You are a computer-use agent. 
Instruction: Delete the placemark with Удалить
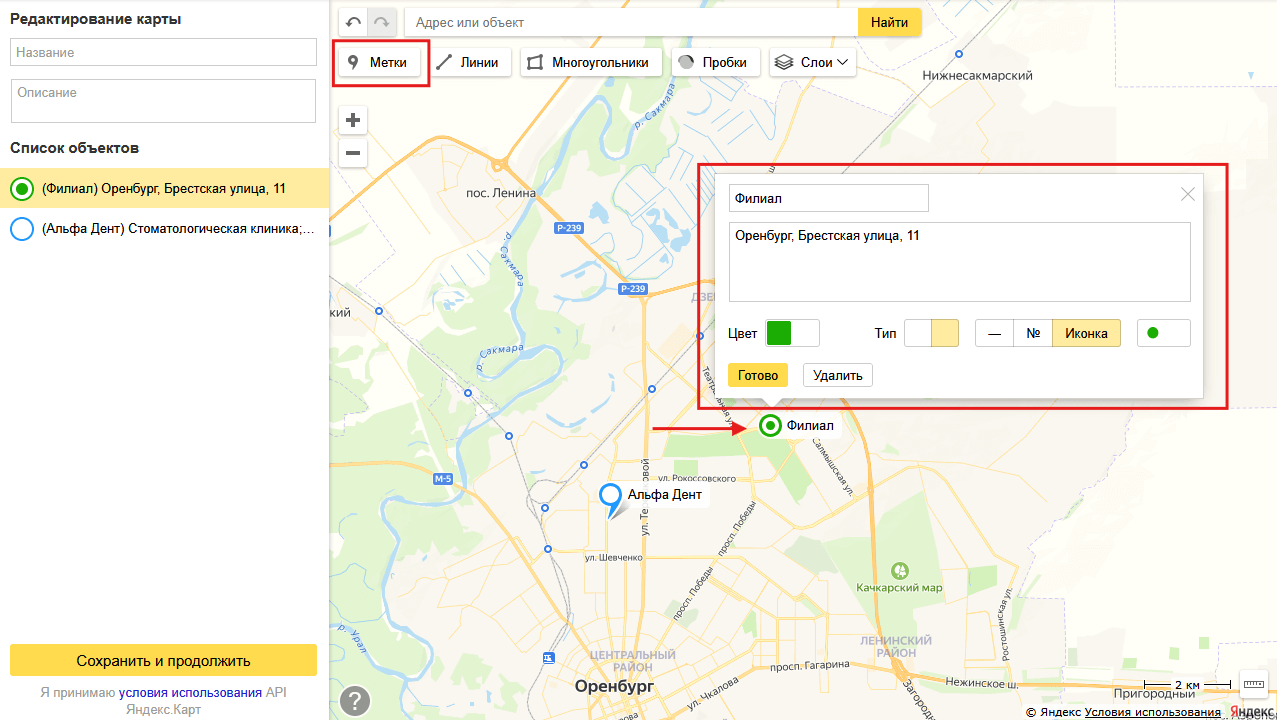point(838,375)
